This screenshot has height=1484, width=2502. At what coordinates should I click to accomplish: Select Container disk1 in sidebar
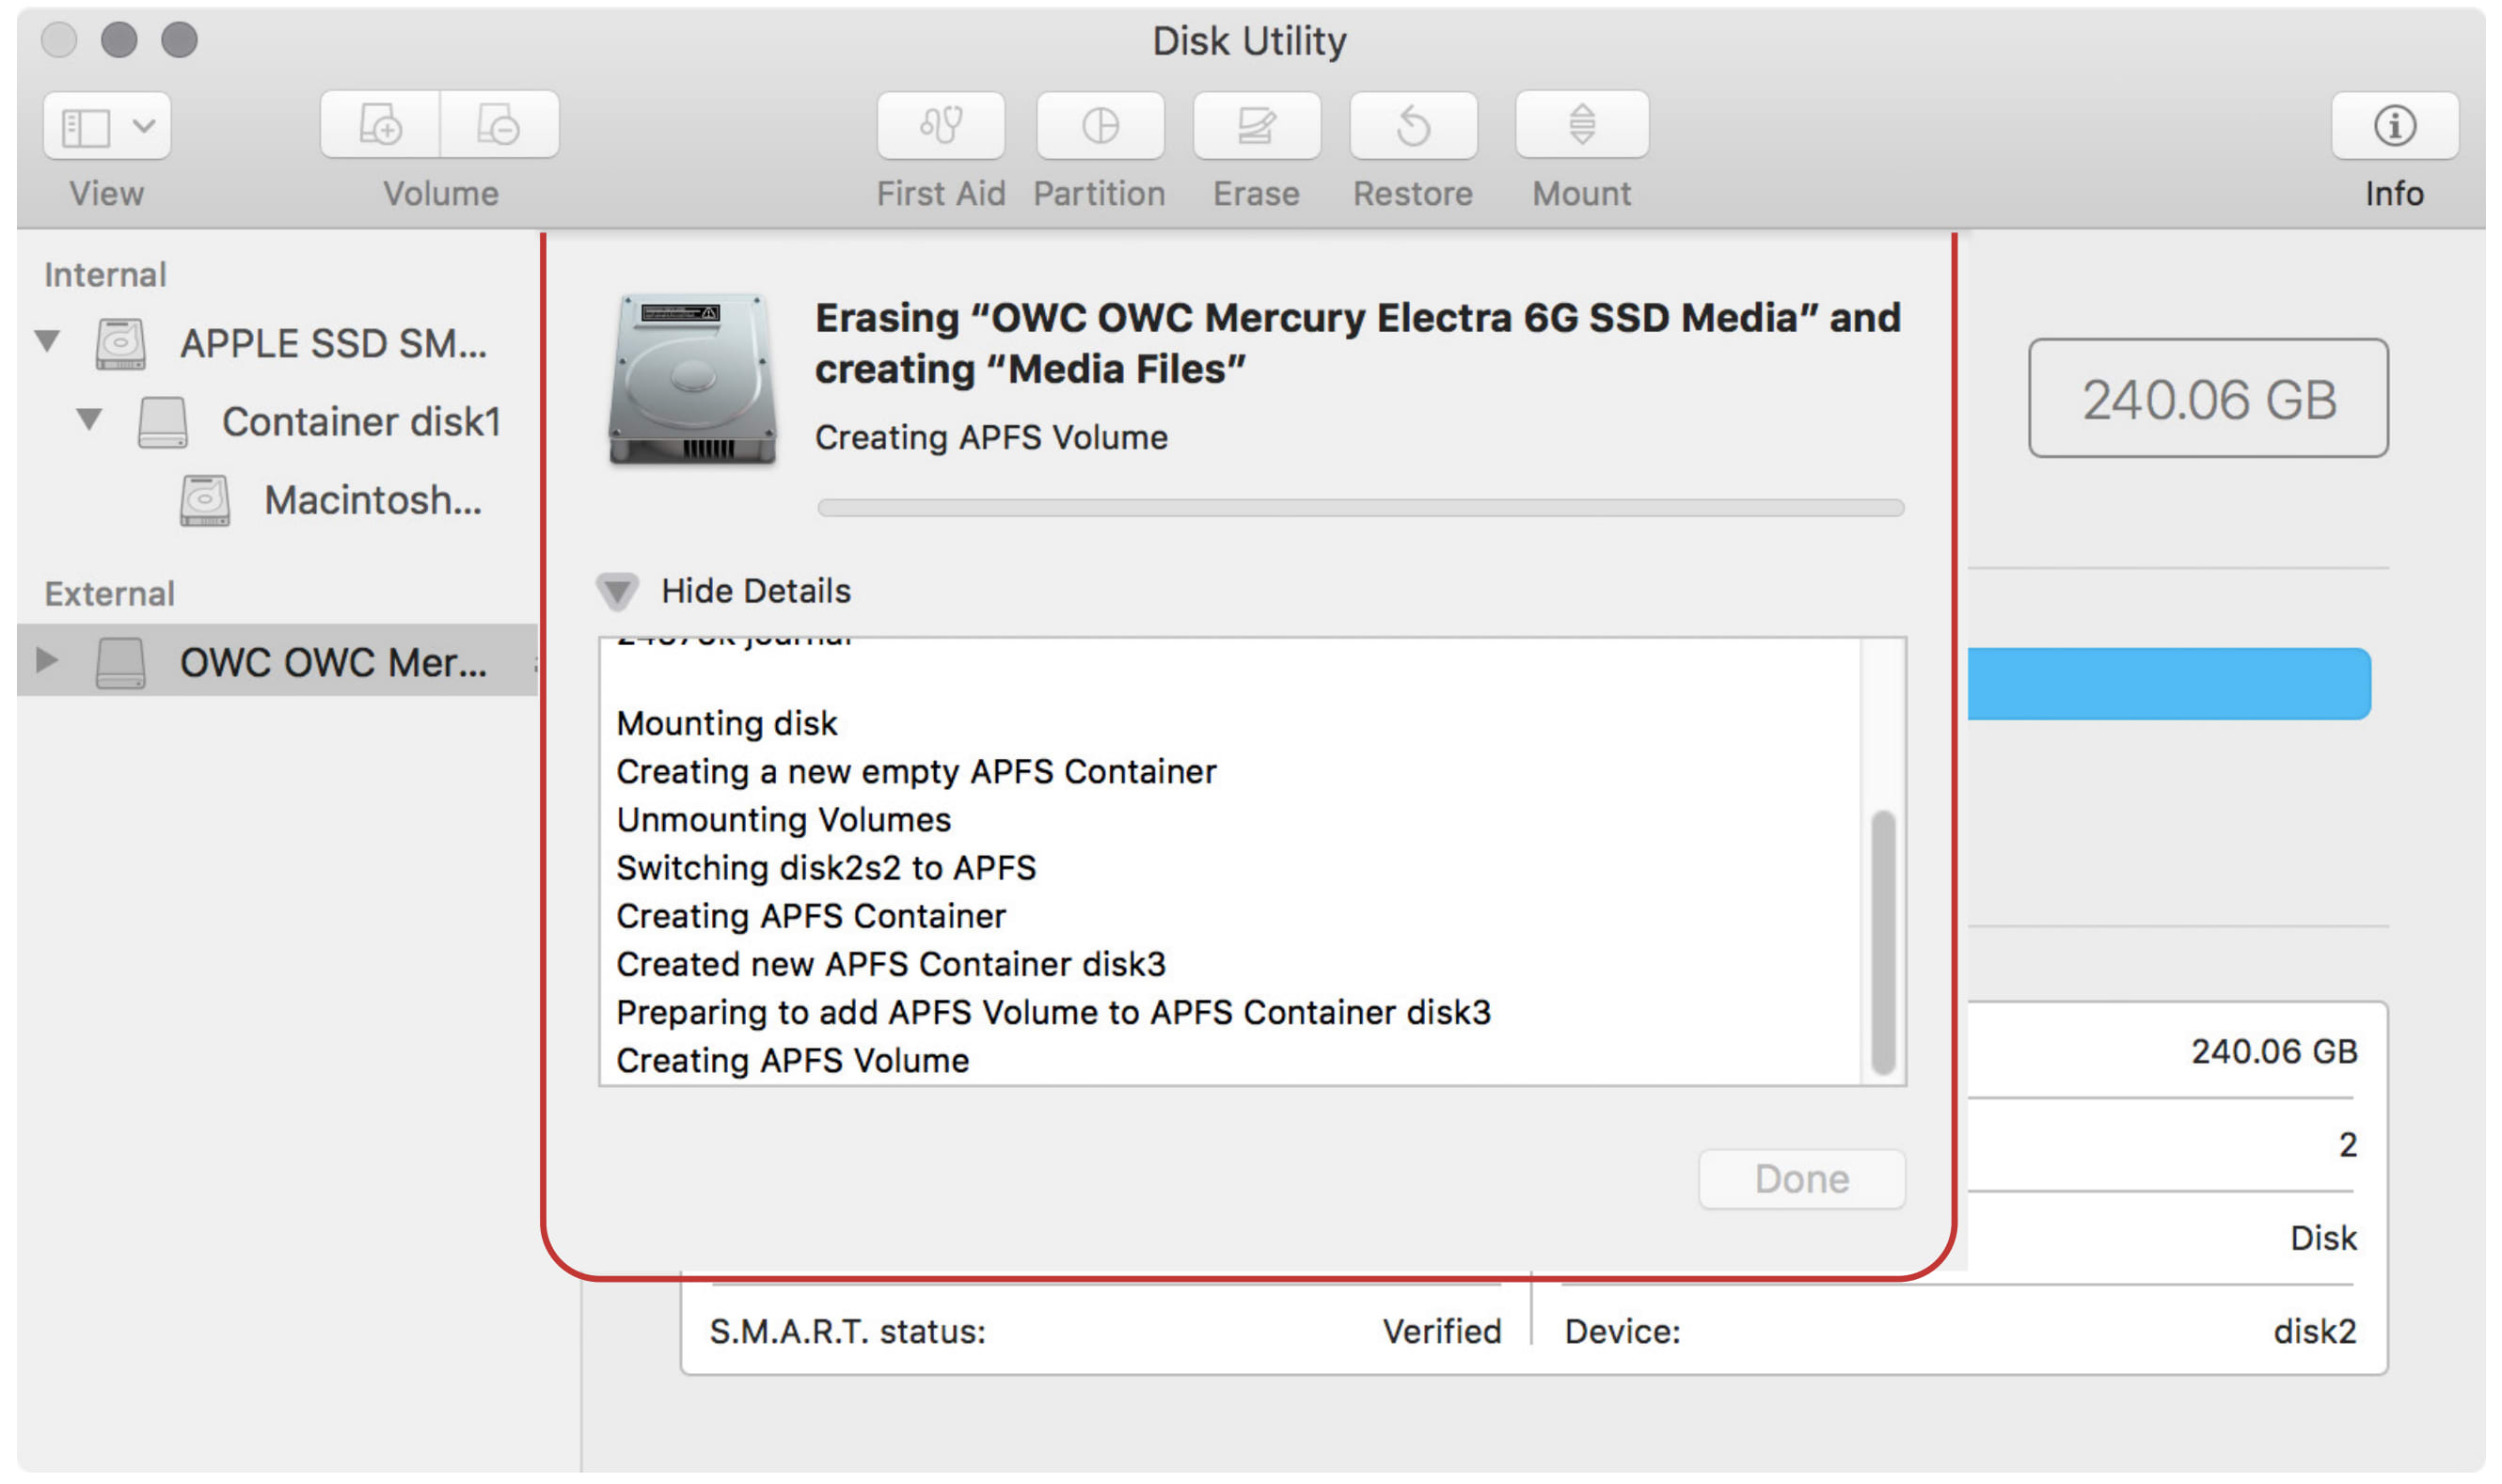coord(360,422)
